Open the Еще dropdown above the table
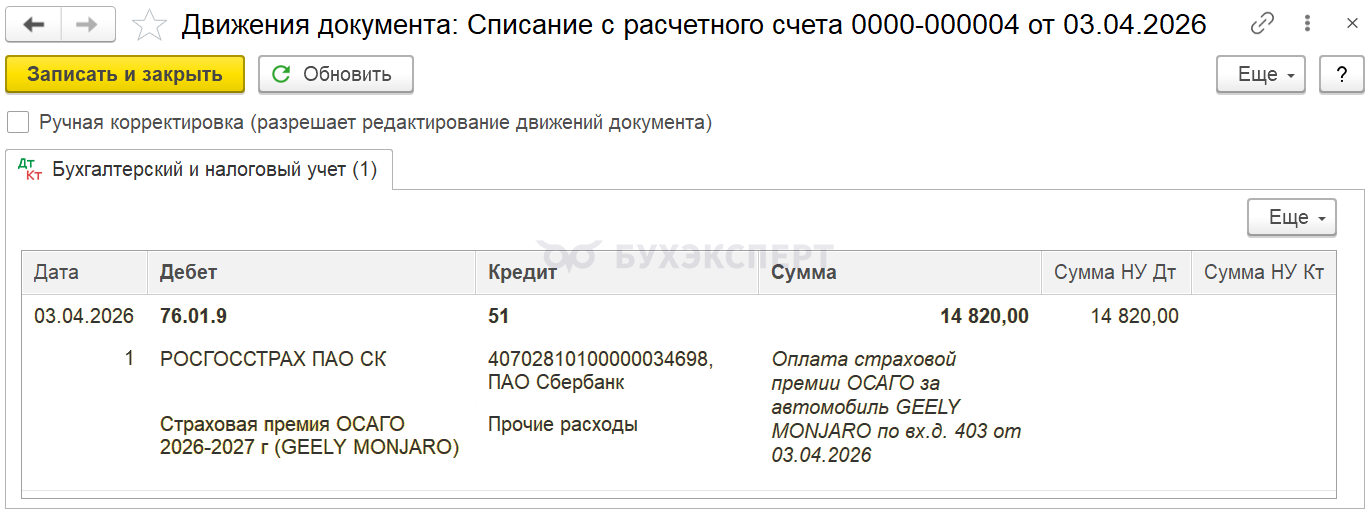 [1291, 217]
